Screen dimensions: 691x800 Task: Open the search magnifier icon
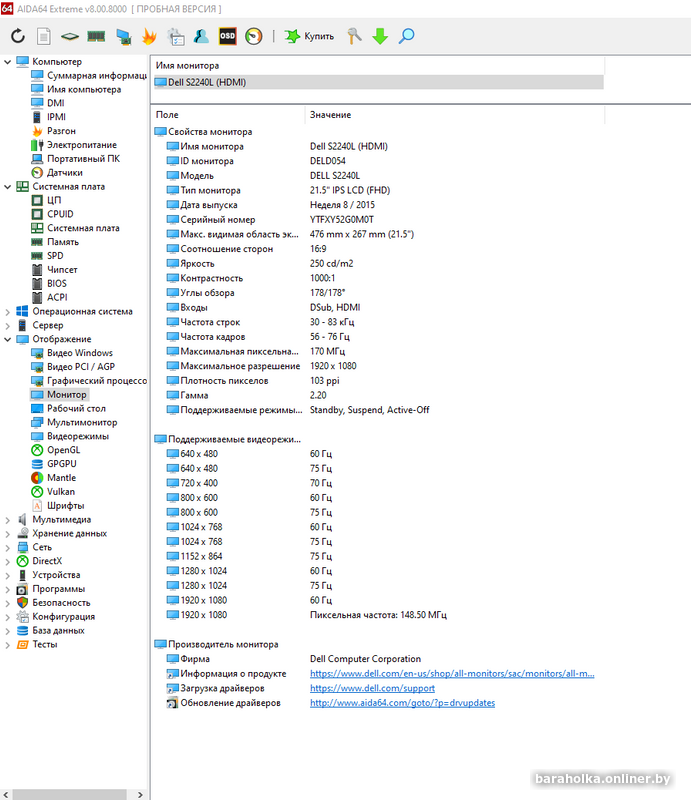[x=406, y=36]
